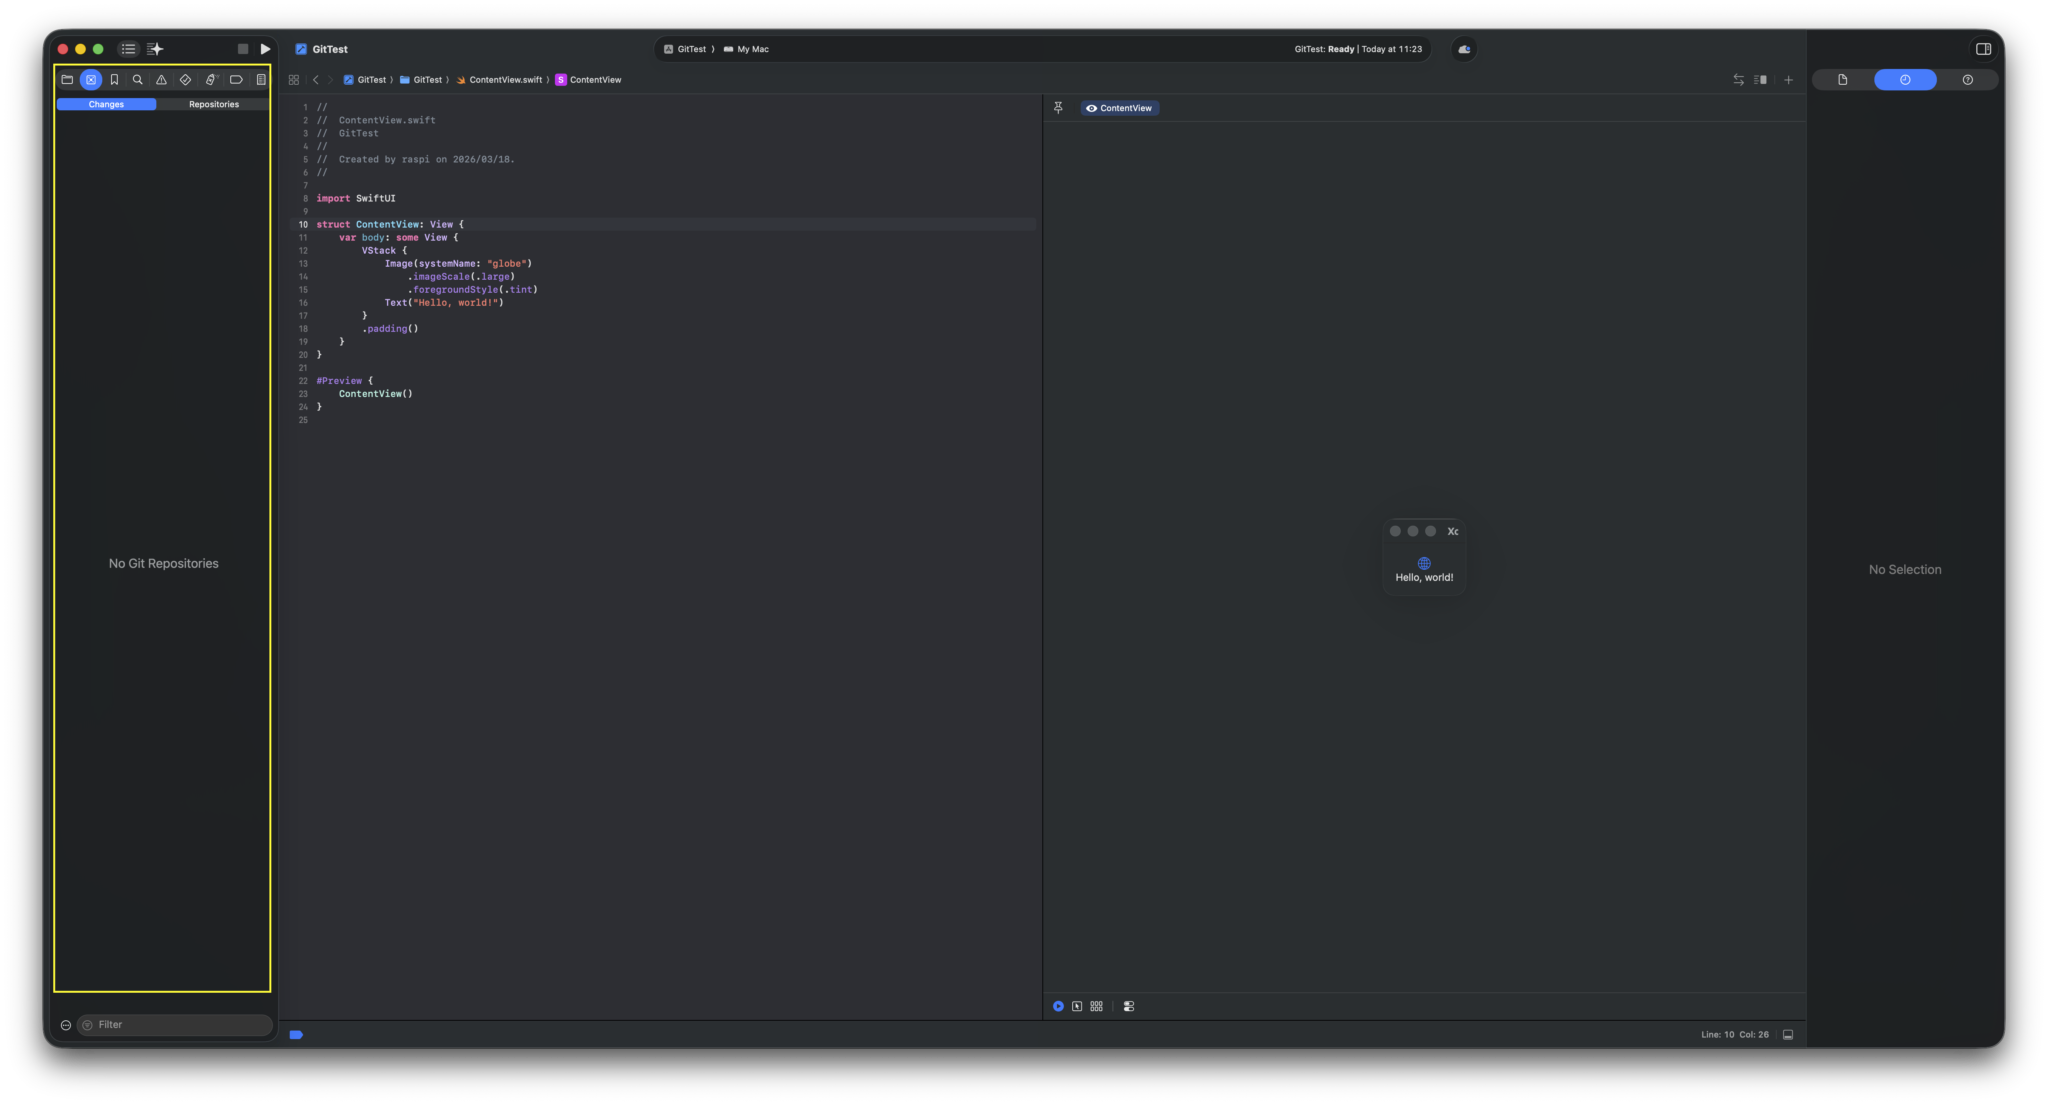2048x1105 pixels.
Task: Select the ContentView preview chip
Action: 1119,108
